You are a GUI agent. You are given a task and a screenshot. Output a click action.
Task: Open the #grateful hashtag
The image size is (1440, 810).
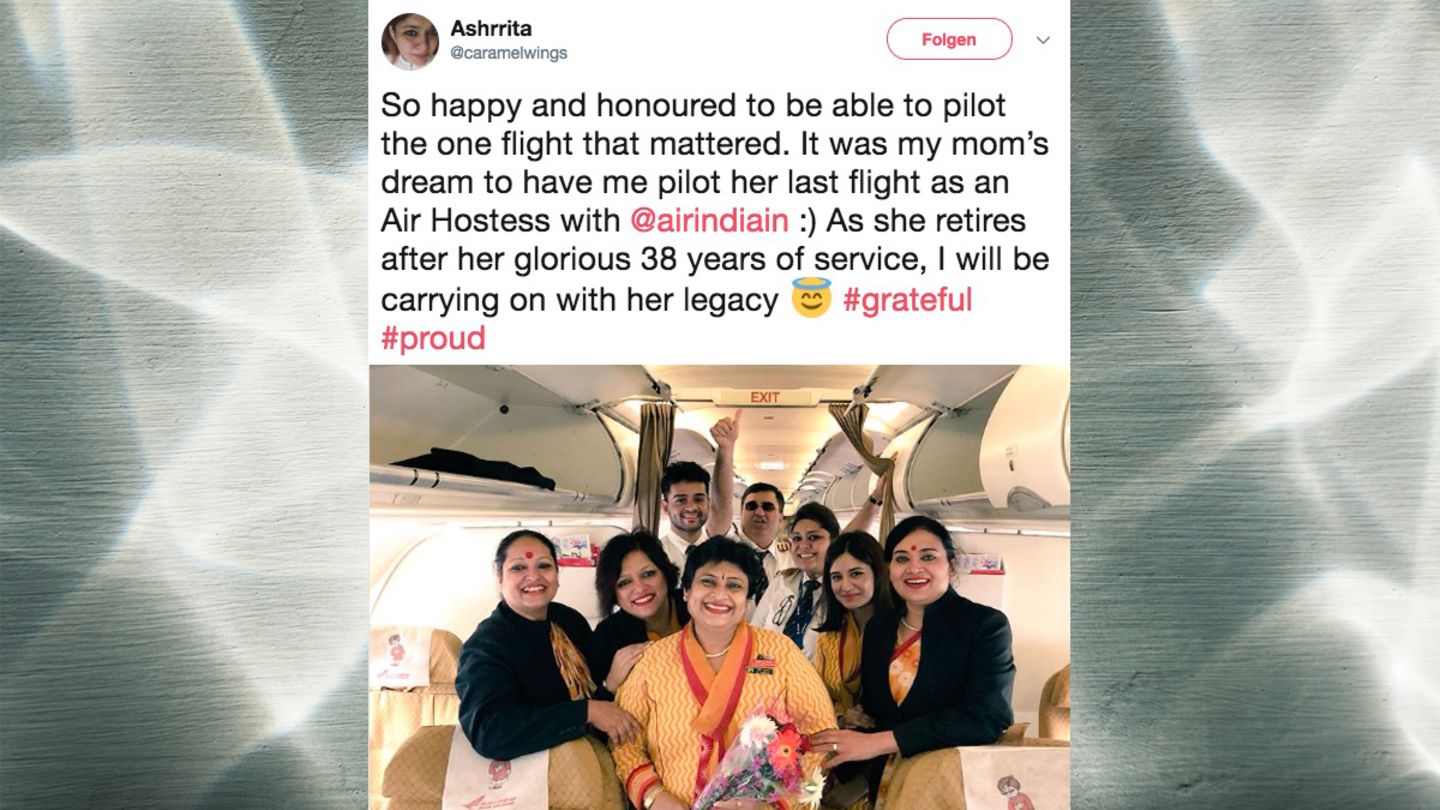coord(907,299)
